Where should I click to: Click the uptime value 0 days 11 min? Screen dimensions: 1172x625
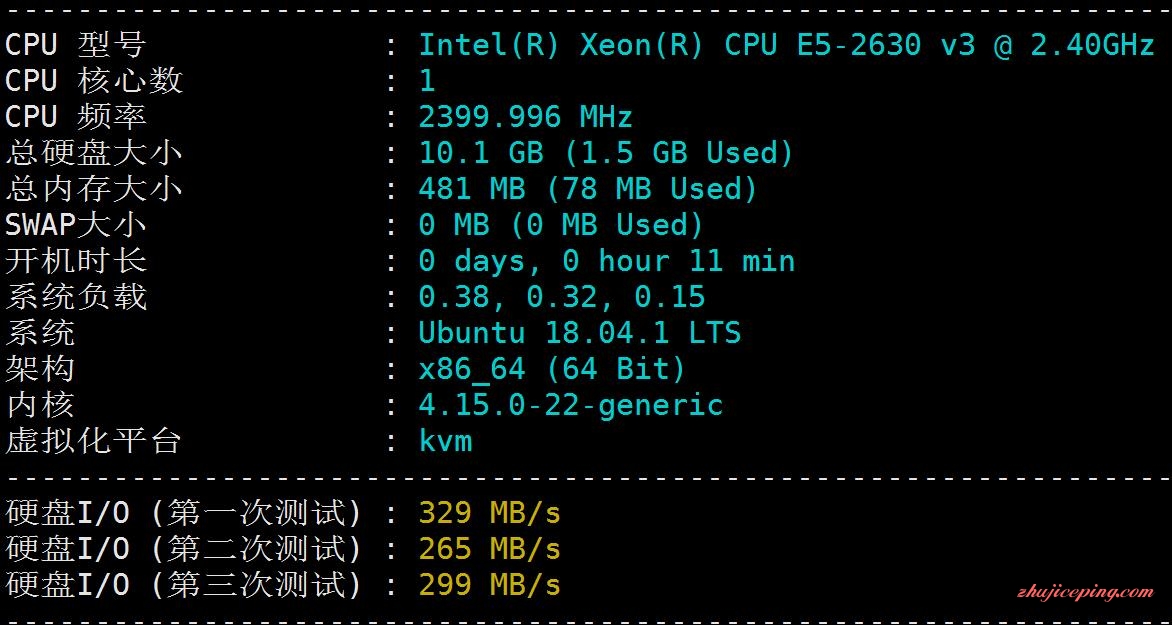[606, 261]
